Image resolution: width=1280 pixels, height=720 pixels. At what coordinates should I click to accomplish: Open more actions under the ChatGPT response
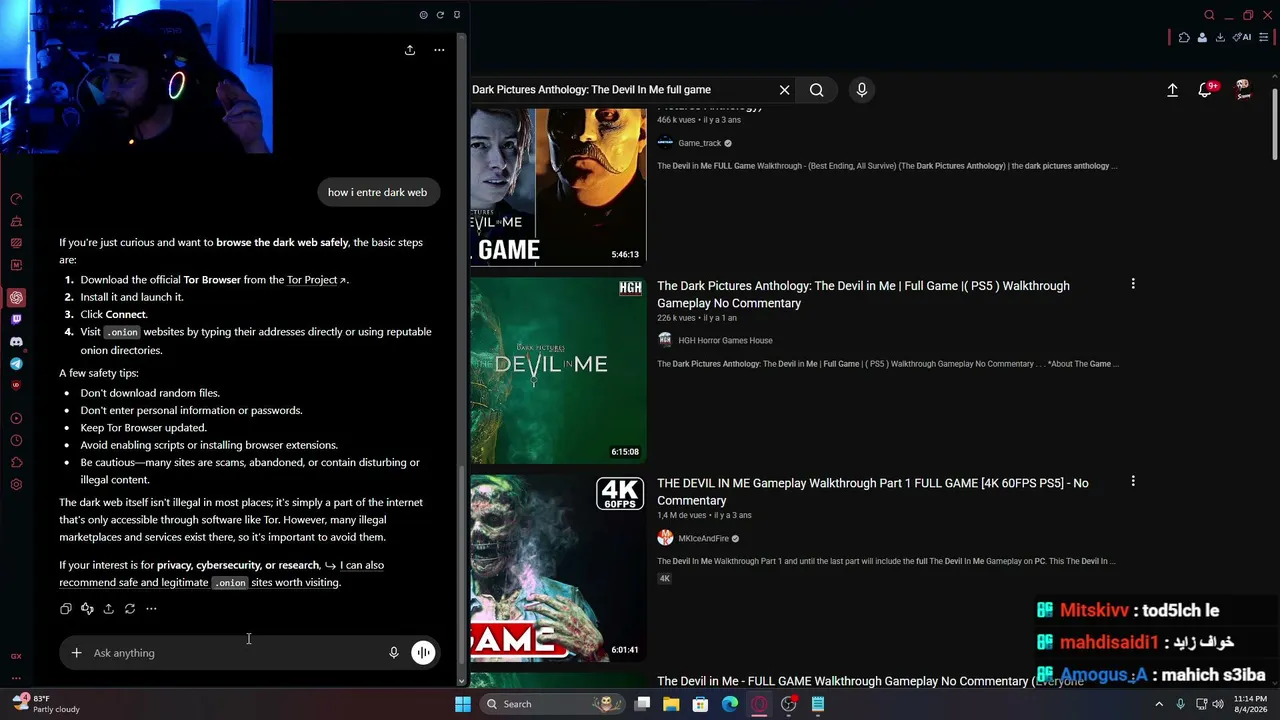(151, 609)
